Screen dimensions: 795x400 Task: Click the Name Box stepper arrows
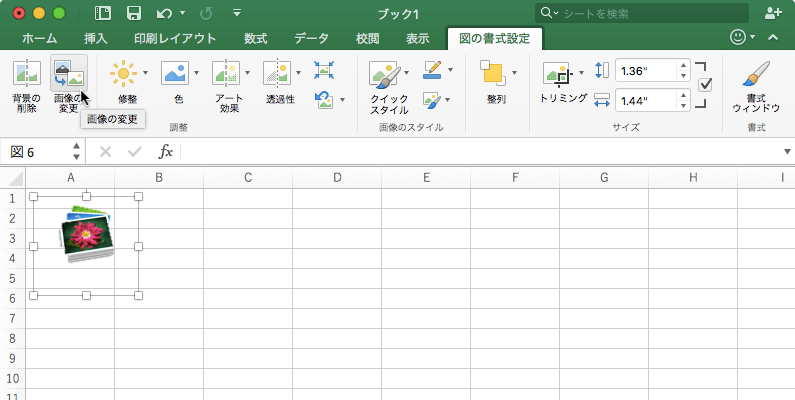[x=77, y=152]
